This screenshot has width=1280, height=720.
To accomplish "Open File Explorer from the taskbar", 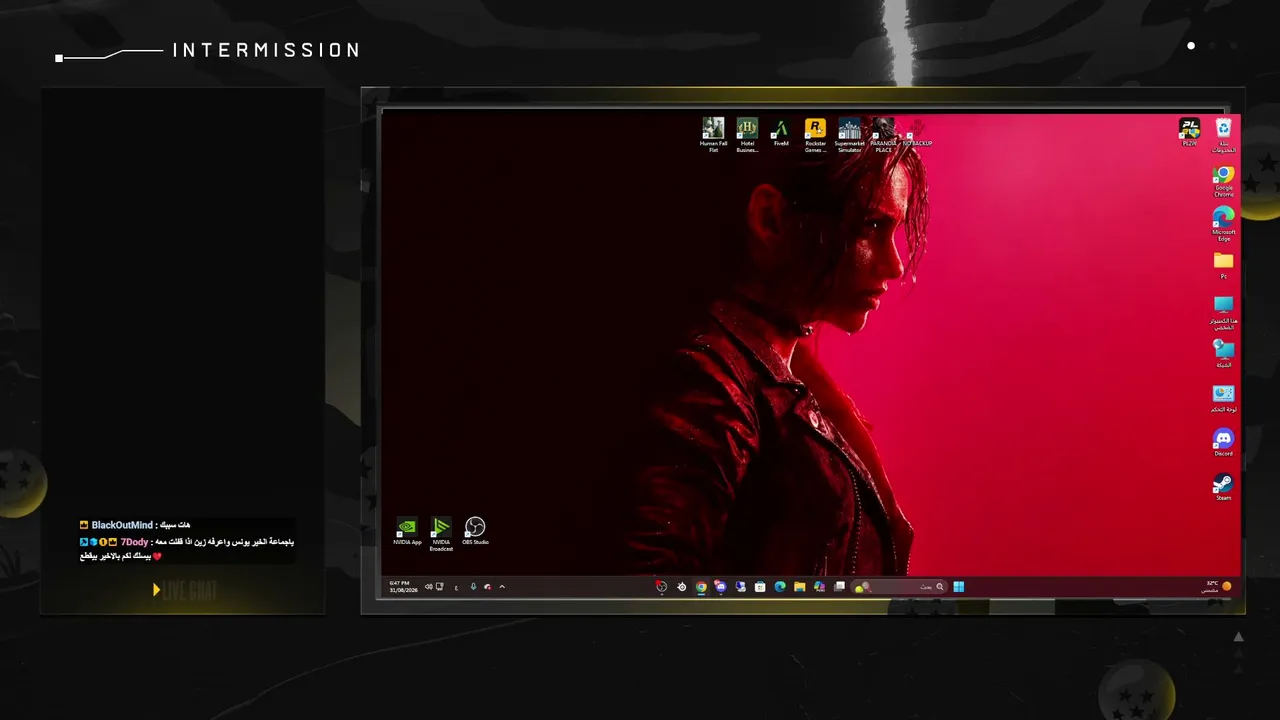I will 800,587.
